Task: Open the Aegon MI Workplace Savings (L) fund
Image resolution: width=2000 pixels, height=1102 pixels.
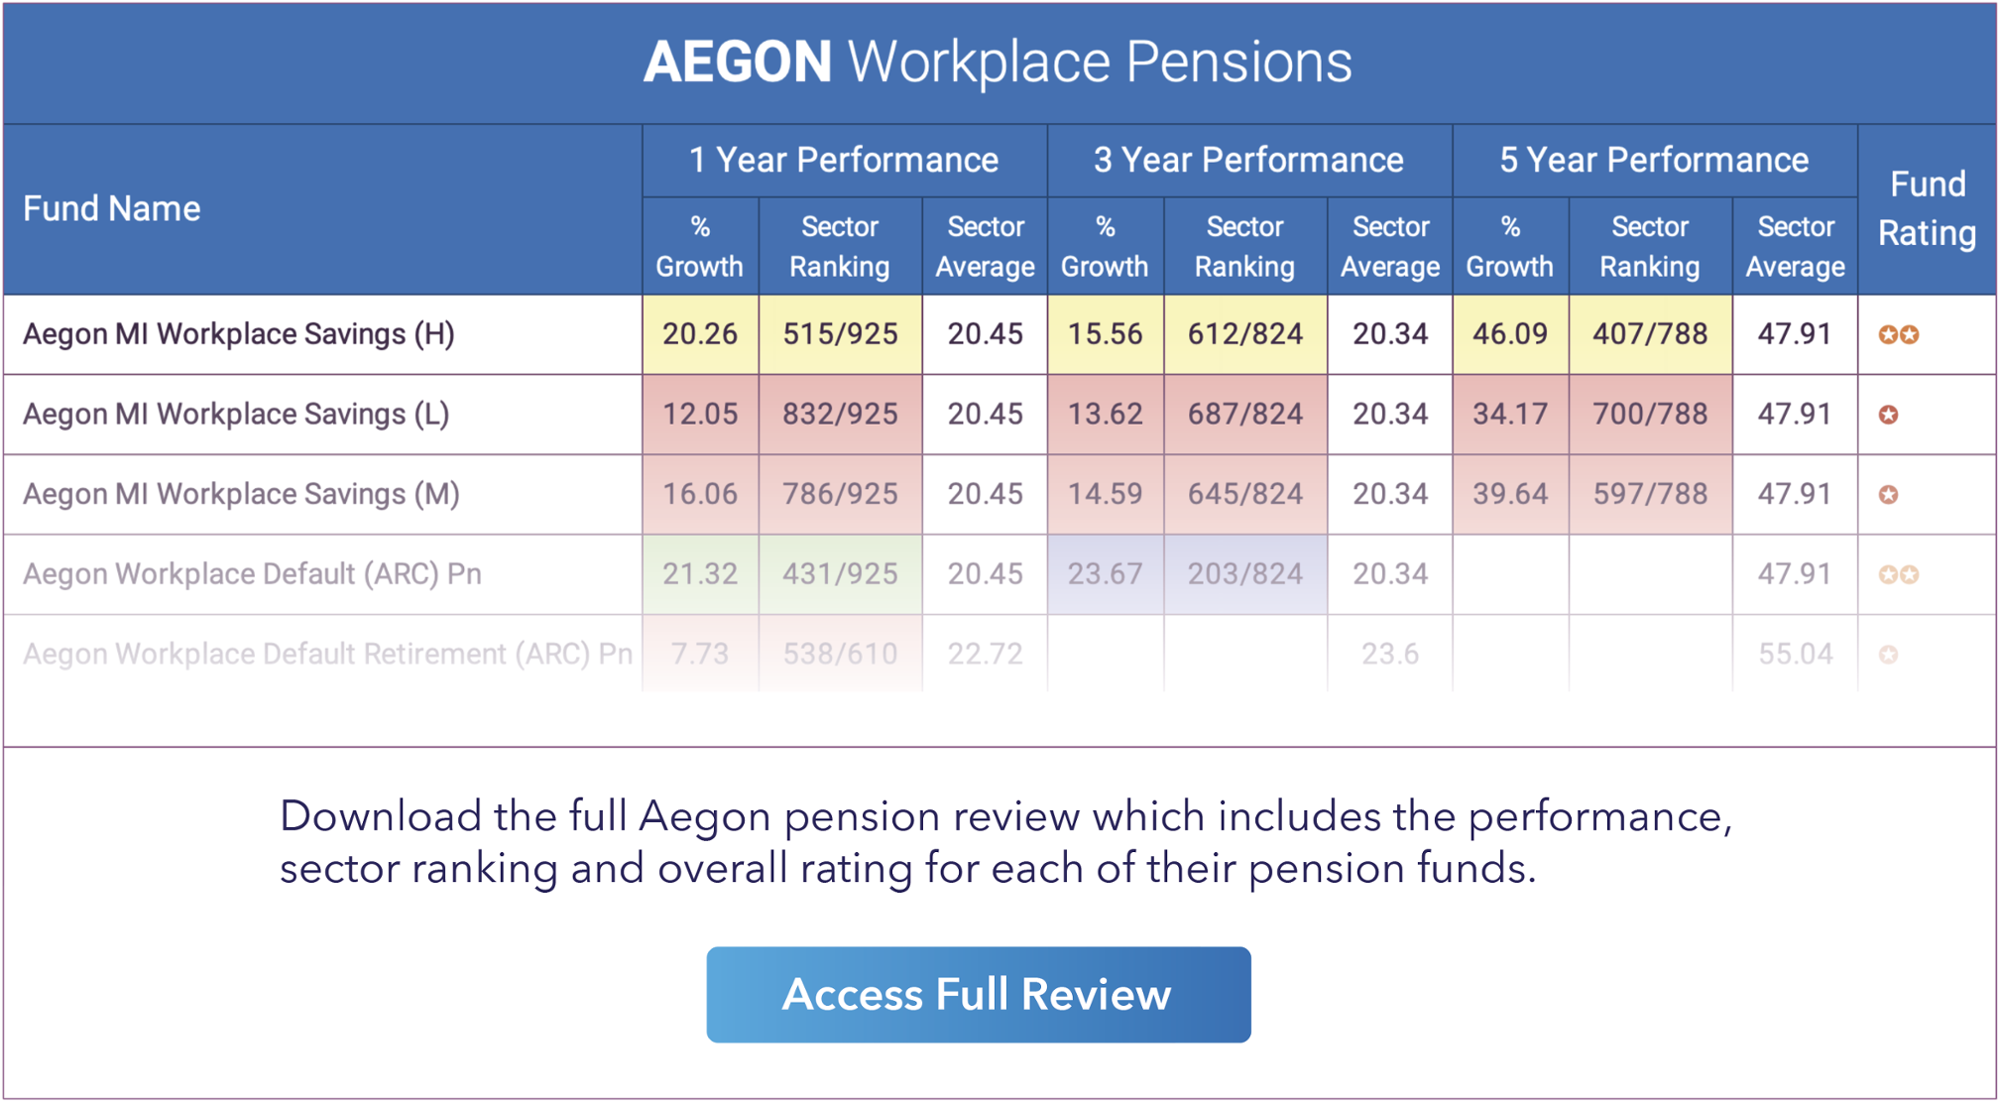Action: [x=236, y=414]
